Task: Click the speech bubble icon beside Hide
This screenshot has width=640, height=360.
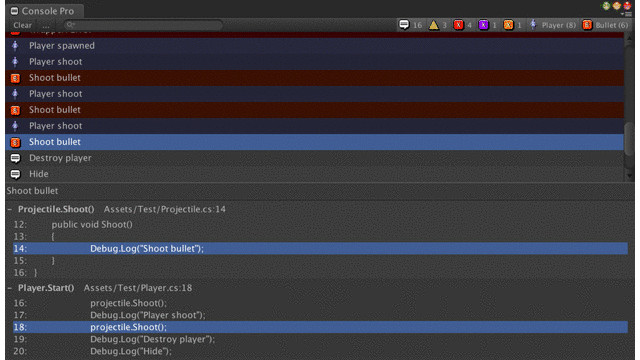Action: (16, 174)
